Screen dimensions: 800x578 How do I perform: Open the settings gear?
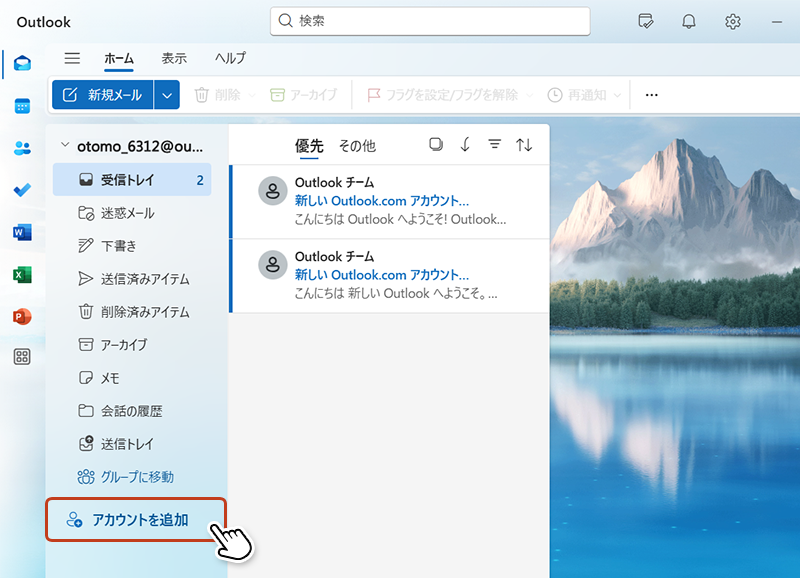[733, 21]
